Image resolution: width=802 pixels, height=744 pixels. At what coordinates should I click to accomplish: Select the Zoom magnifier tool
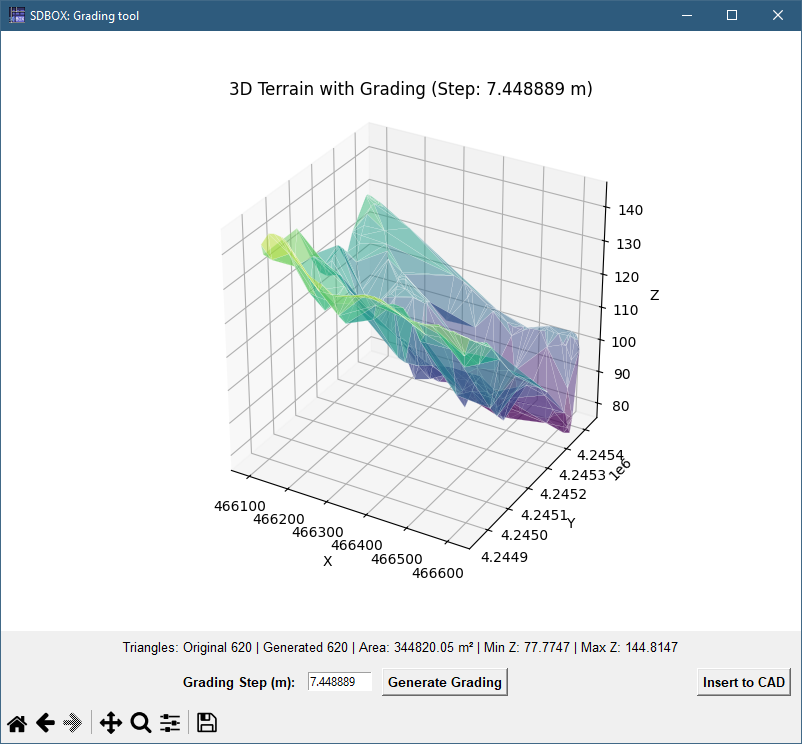141,723
